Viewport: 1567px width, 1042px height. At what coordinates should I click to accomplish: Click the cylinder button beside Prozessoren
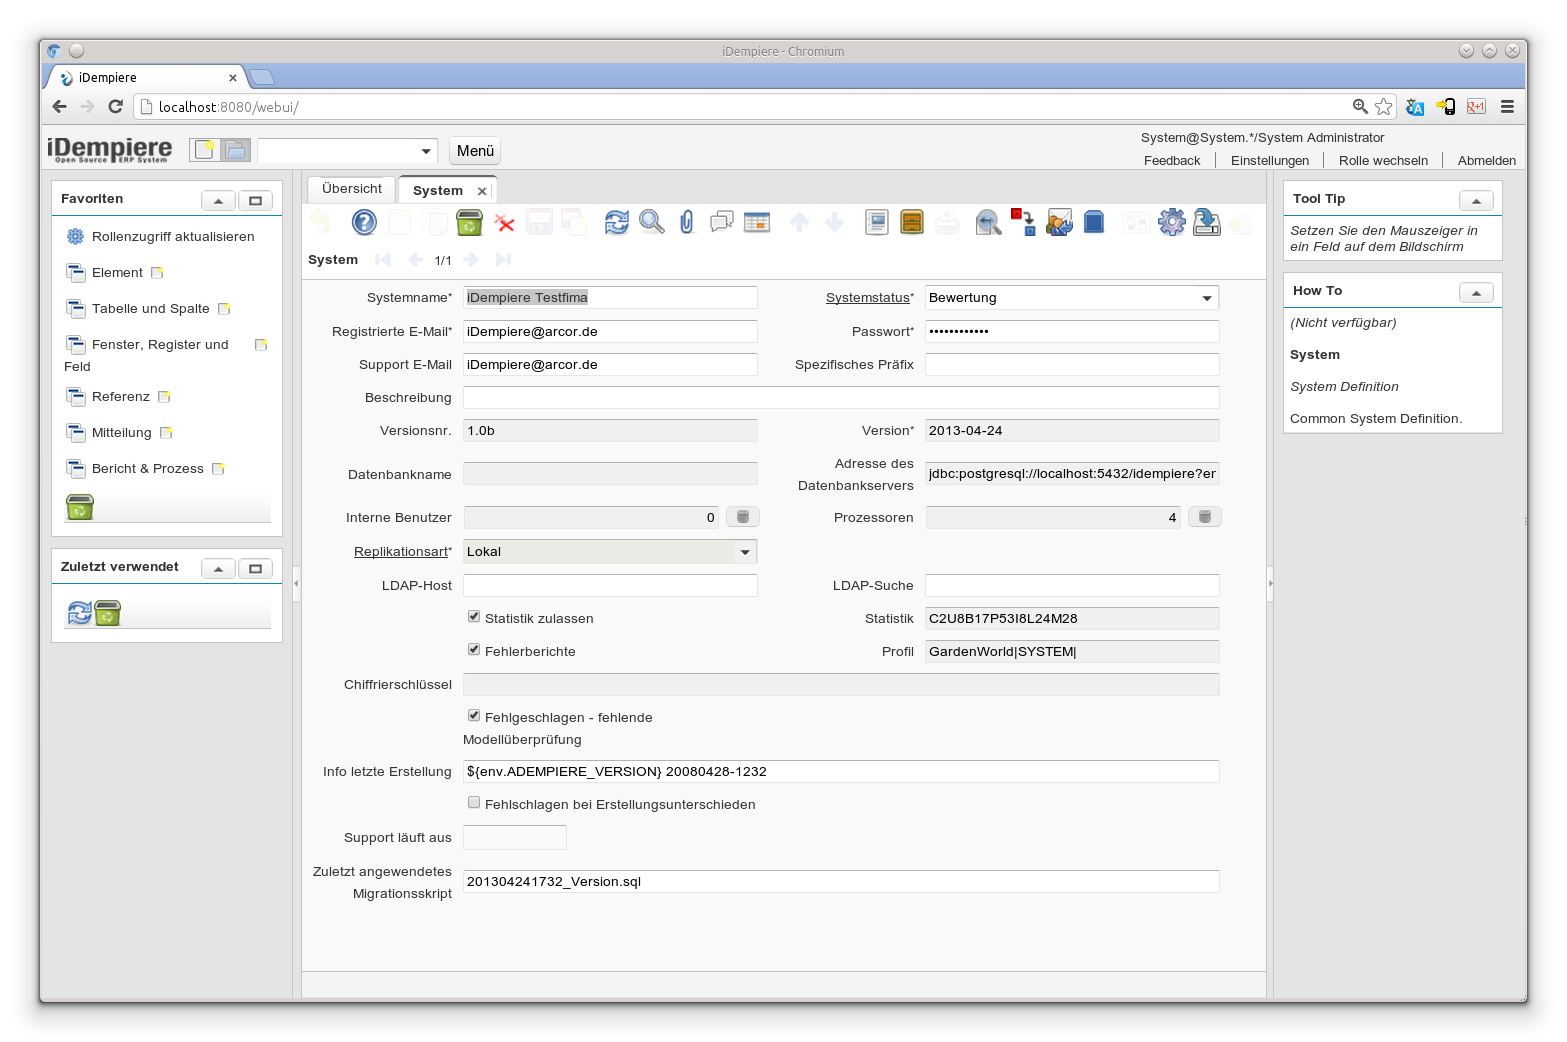[1205, 517]
